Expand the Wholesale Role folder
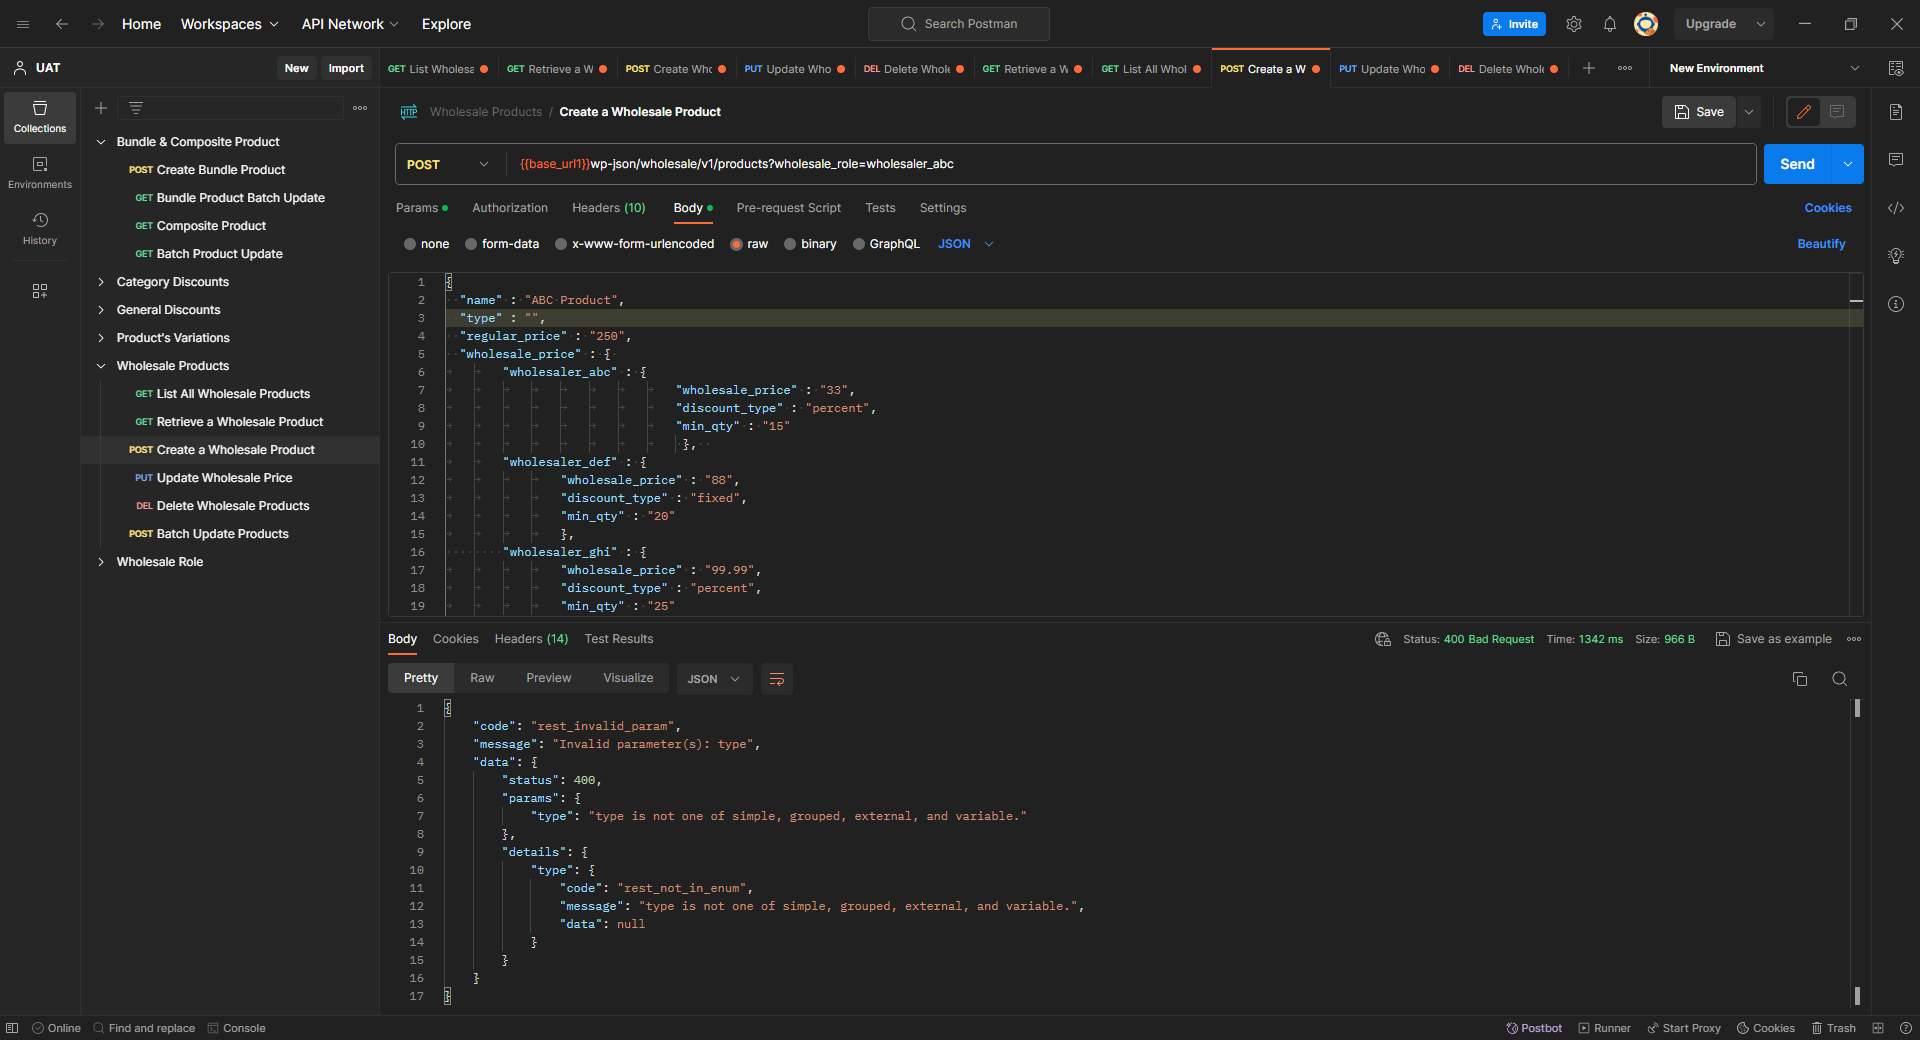Screen dimensions: 1920x1040 coord(101,562)
